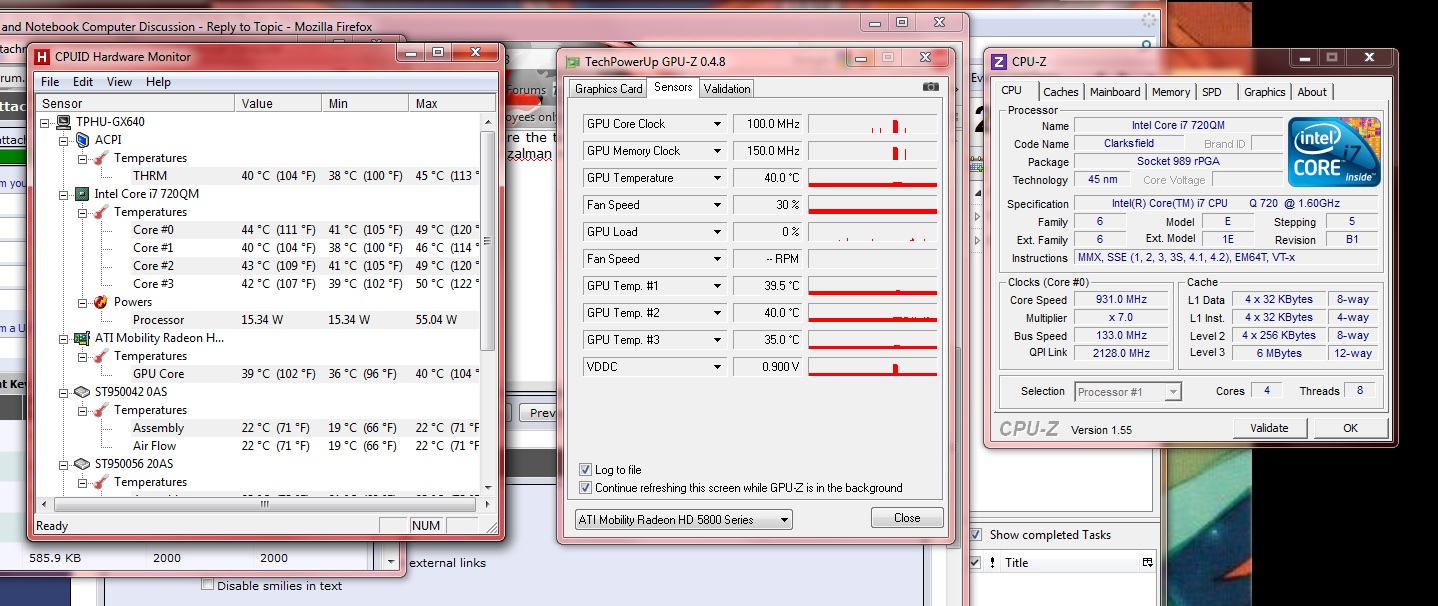Open the ATI Mobility Radeon HD 5800 device dropdown
Image resolution: width=1438 pixels, height=606 pixels.
pos(683,519)
